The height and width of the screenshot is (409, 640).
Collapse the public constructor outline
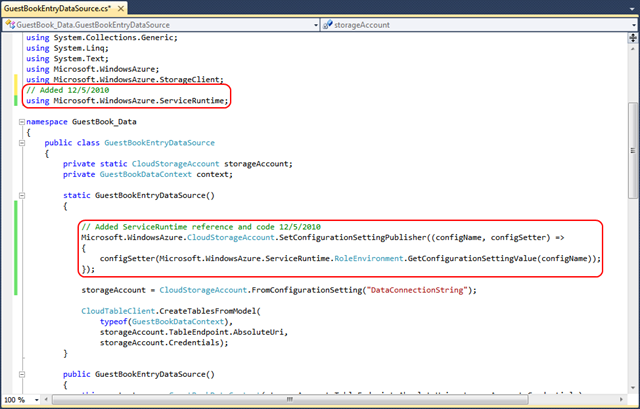click(x=22, y=374)
